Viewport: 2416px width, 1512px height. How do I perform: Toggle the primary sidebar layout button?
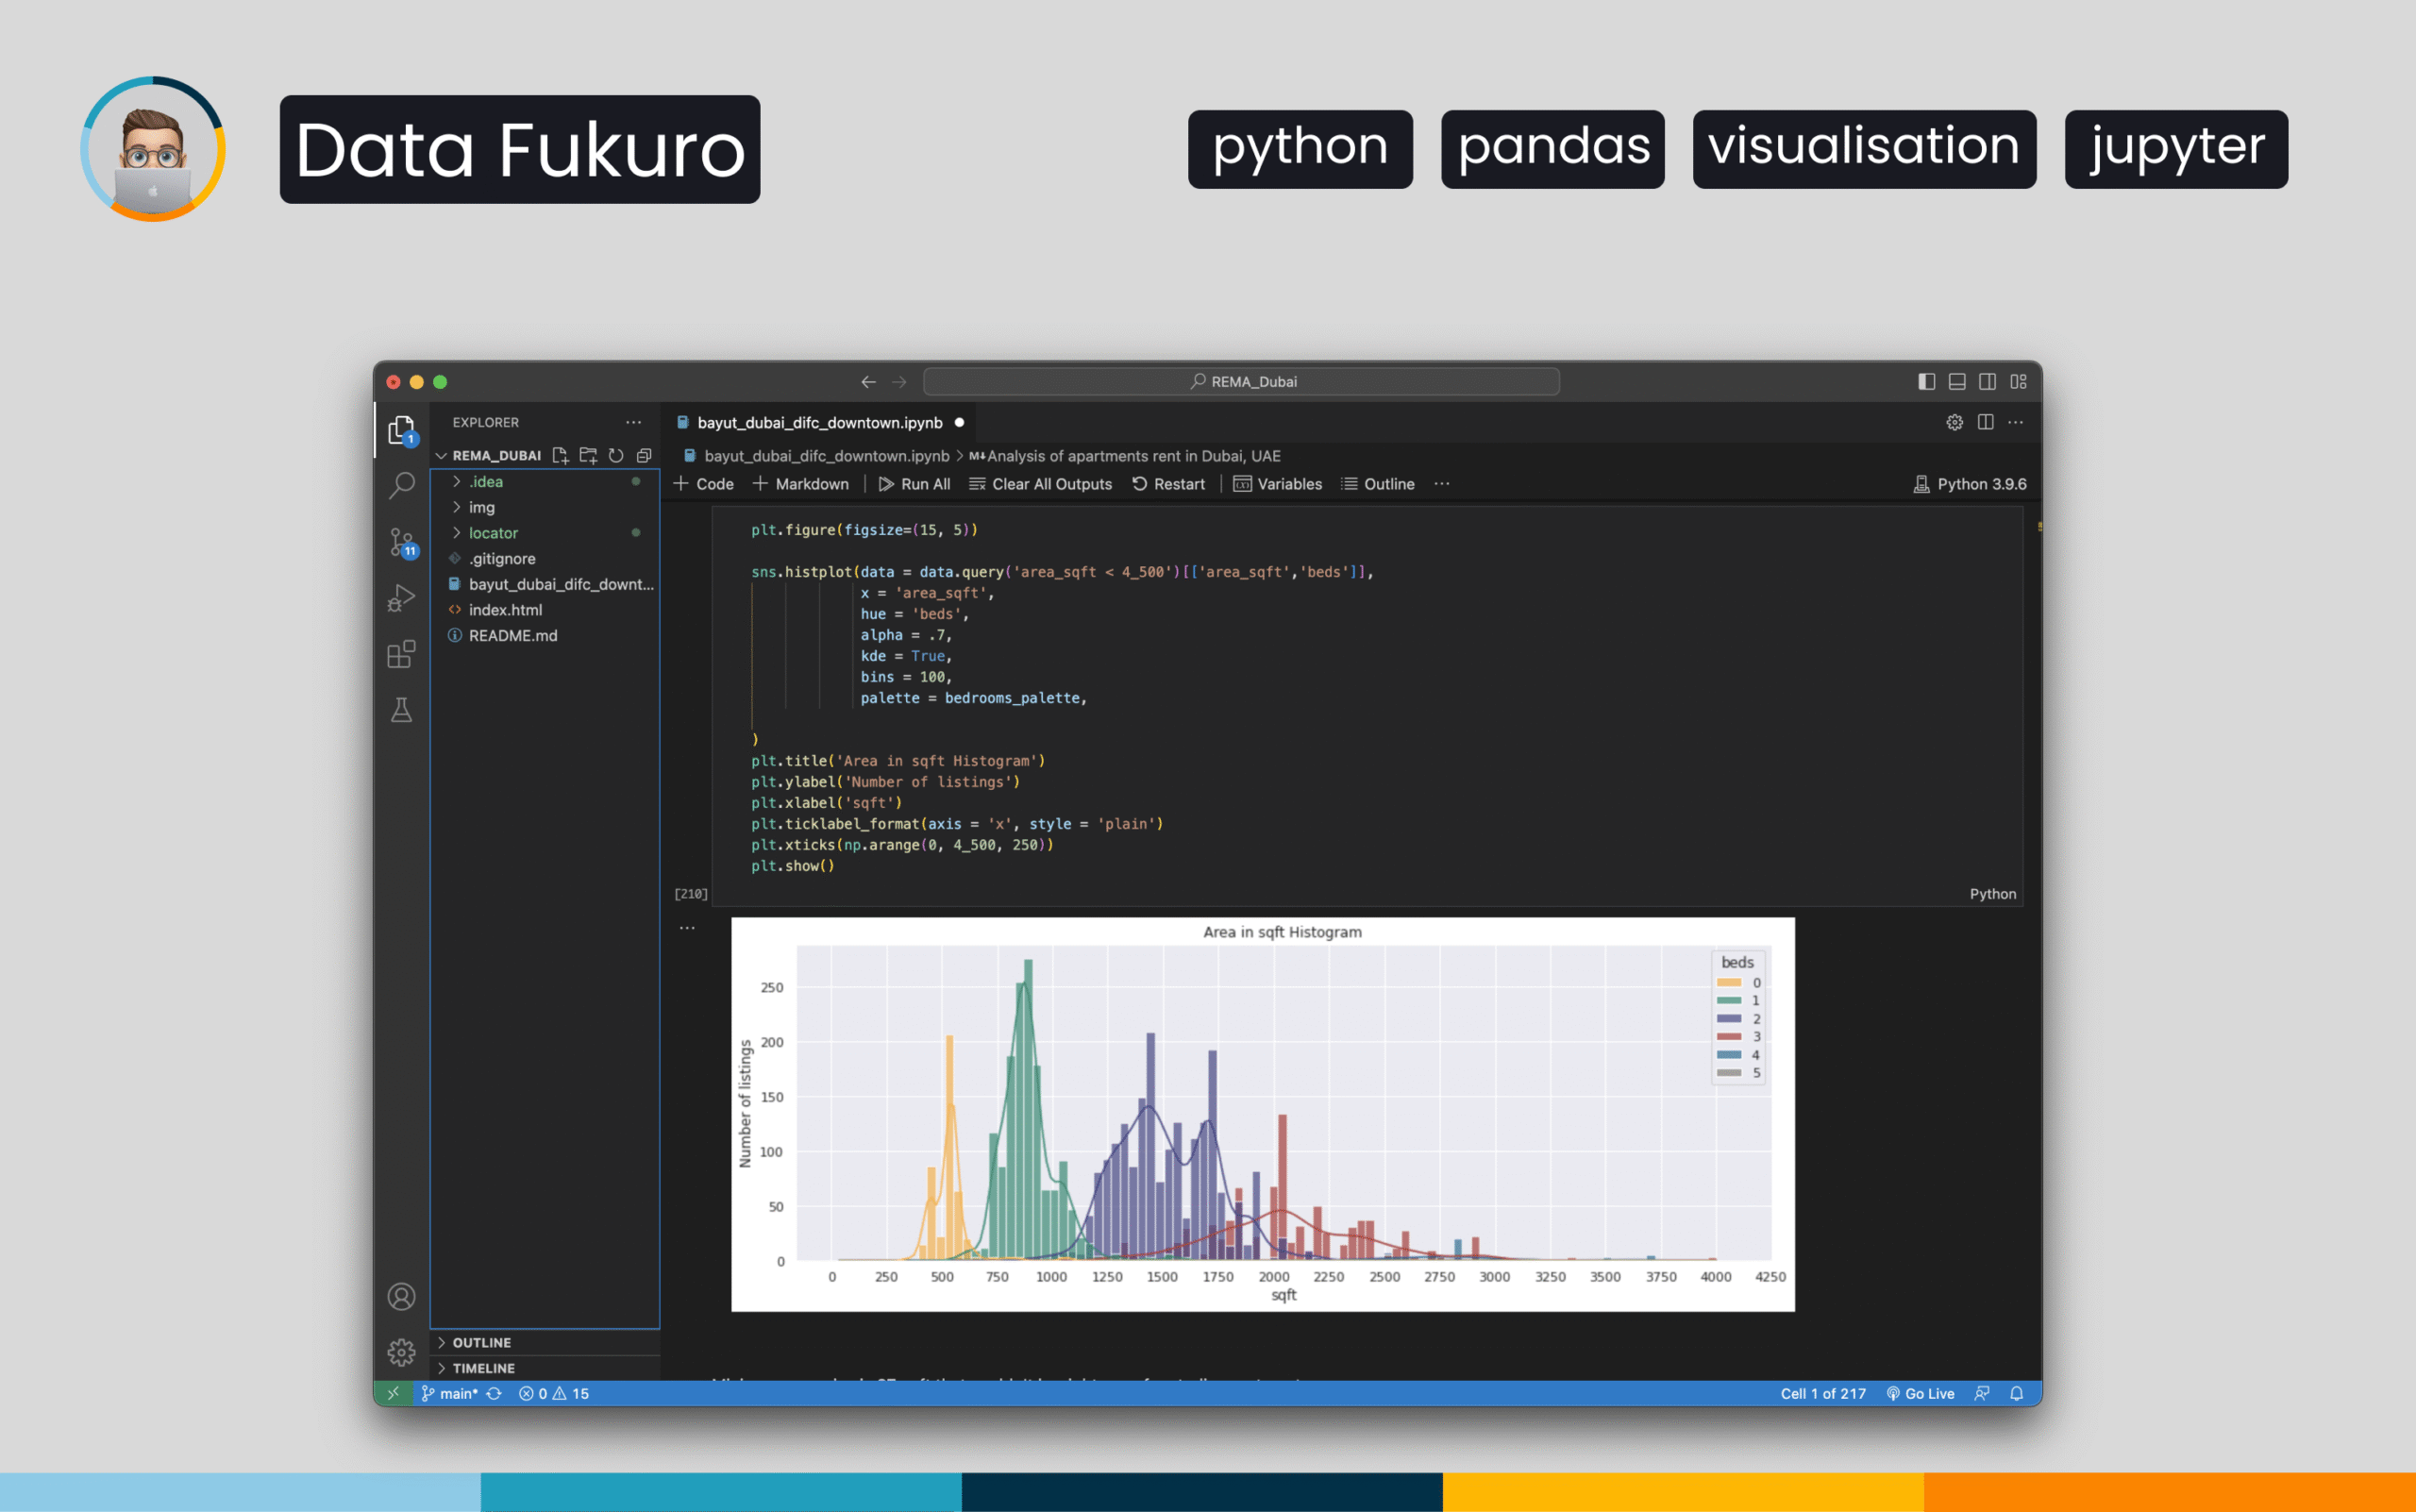click(1926, 382)
